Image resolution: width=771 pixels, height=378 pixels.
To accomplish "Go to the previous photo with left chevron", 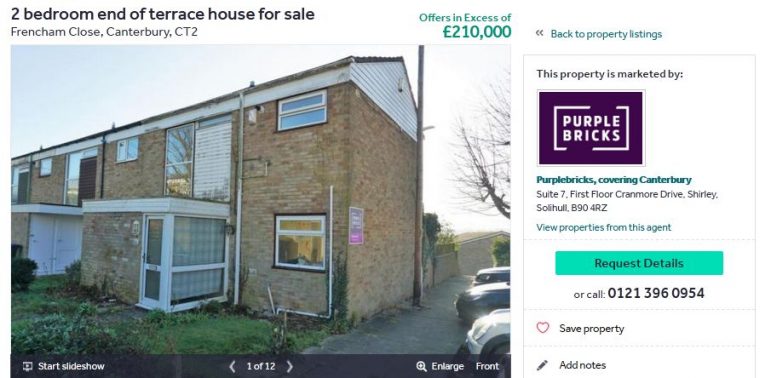I will (x=233, y=366).
